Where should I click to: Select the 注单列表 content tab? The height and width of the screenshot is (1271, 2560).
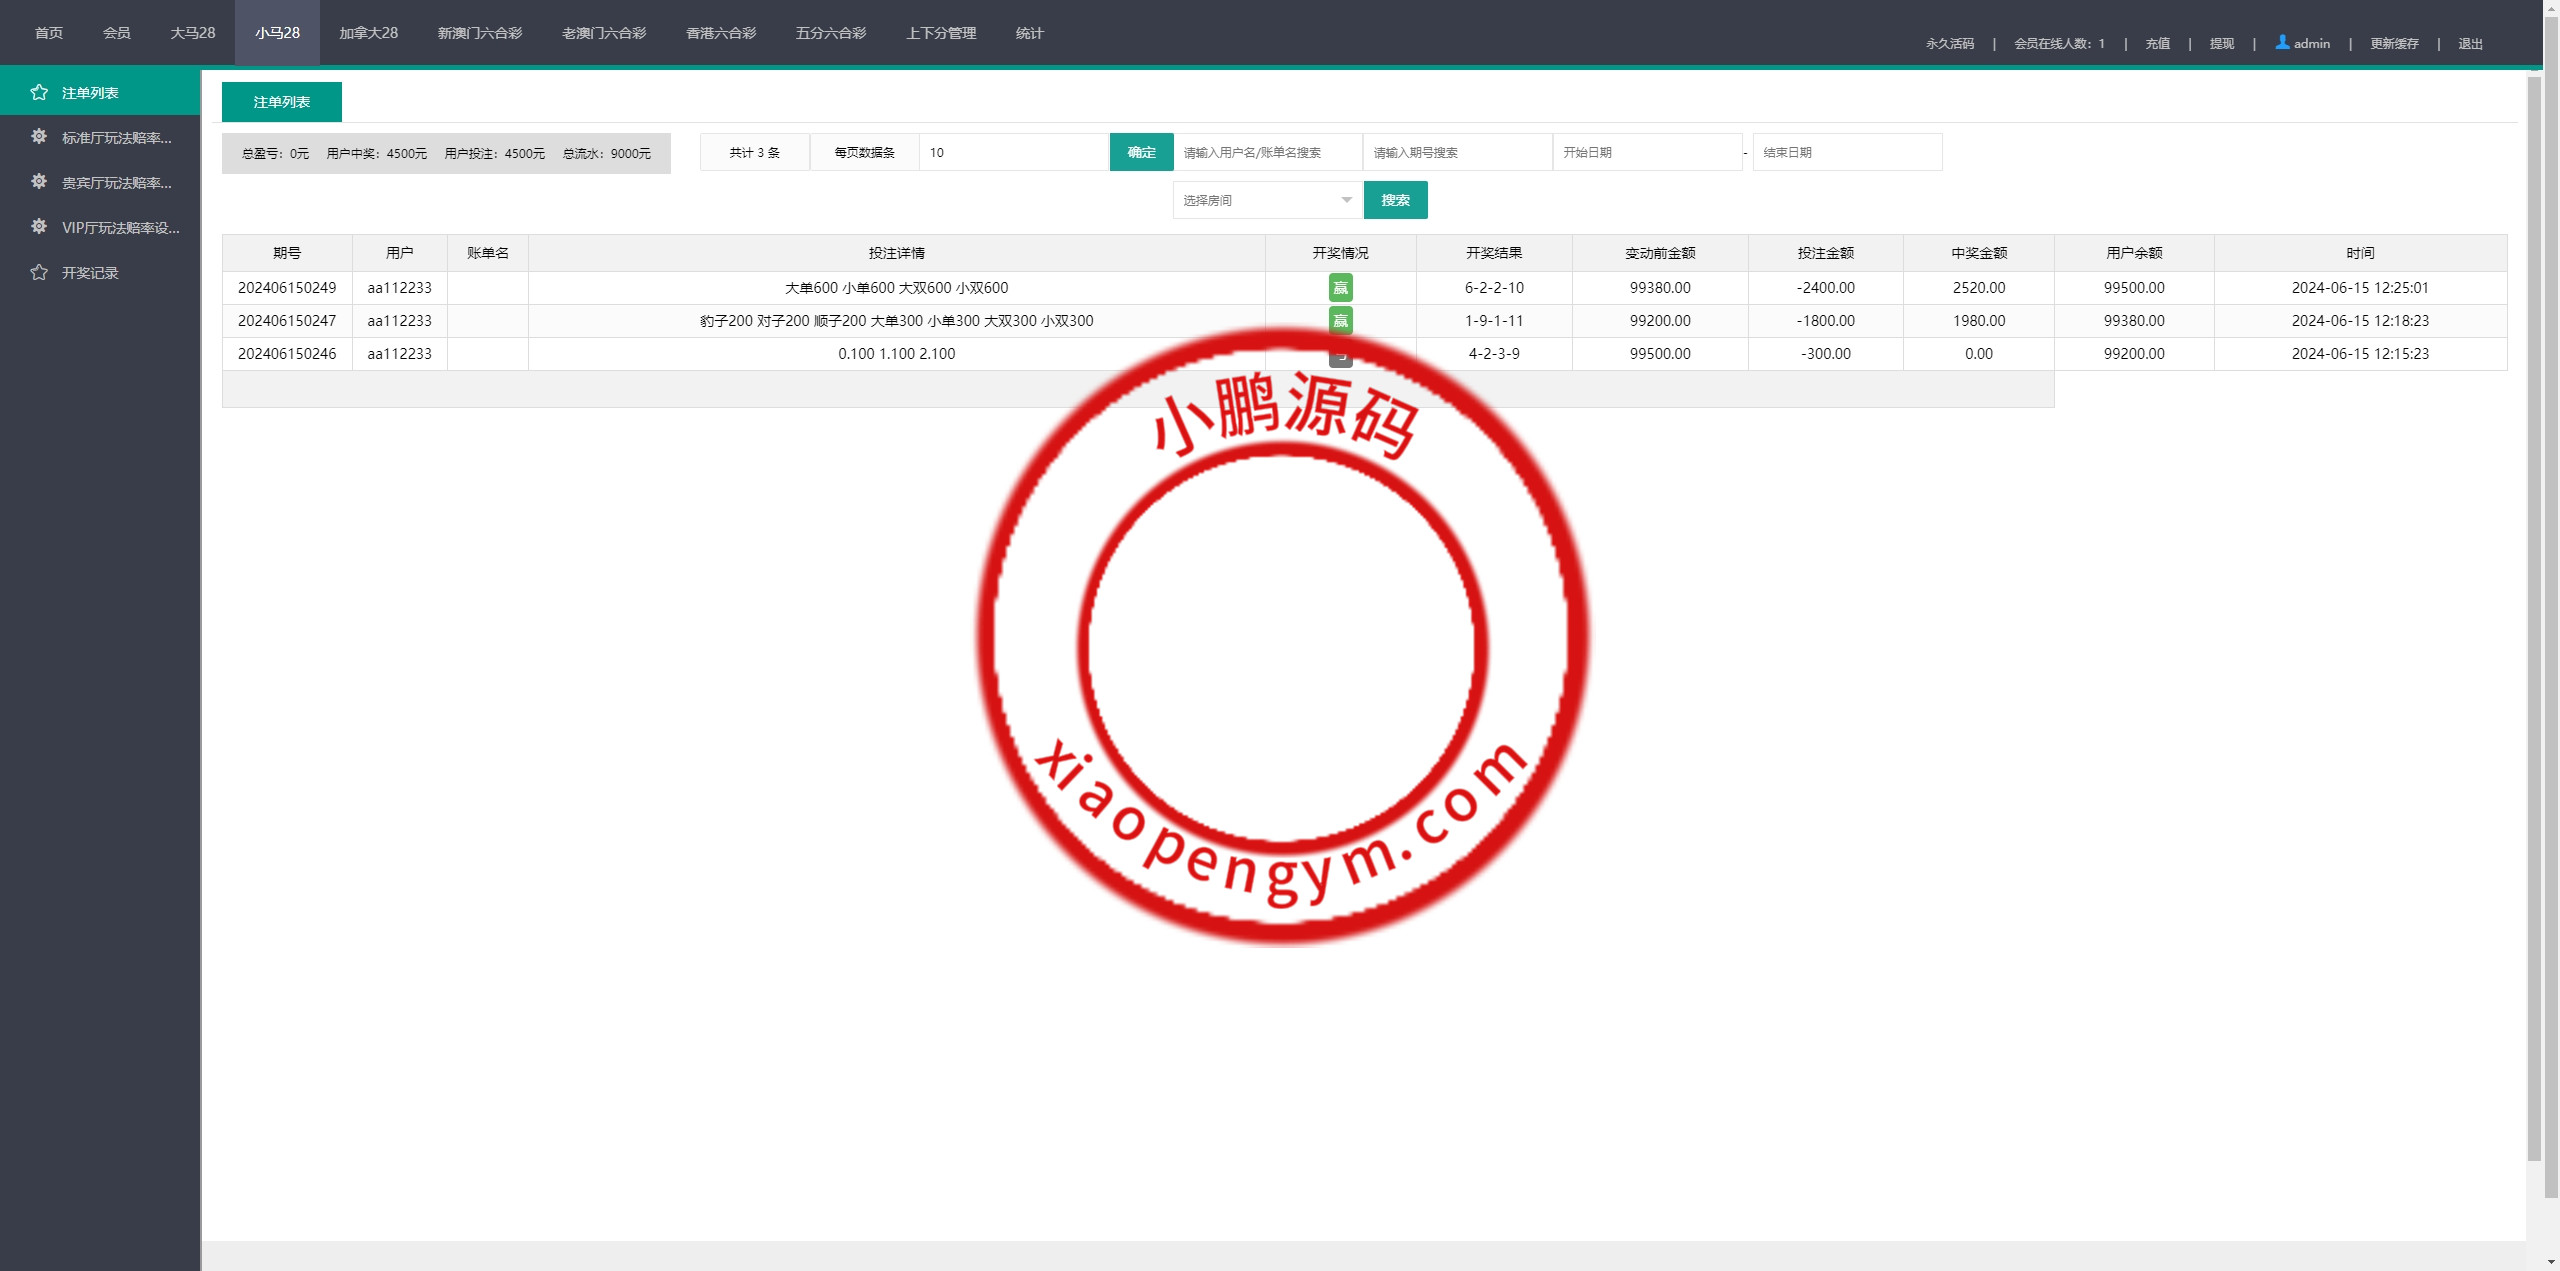pos(281,102)
